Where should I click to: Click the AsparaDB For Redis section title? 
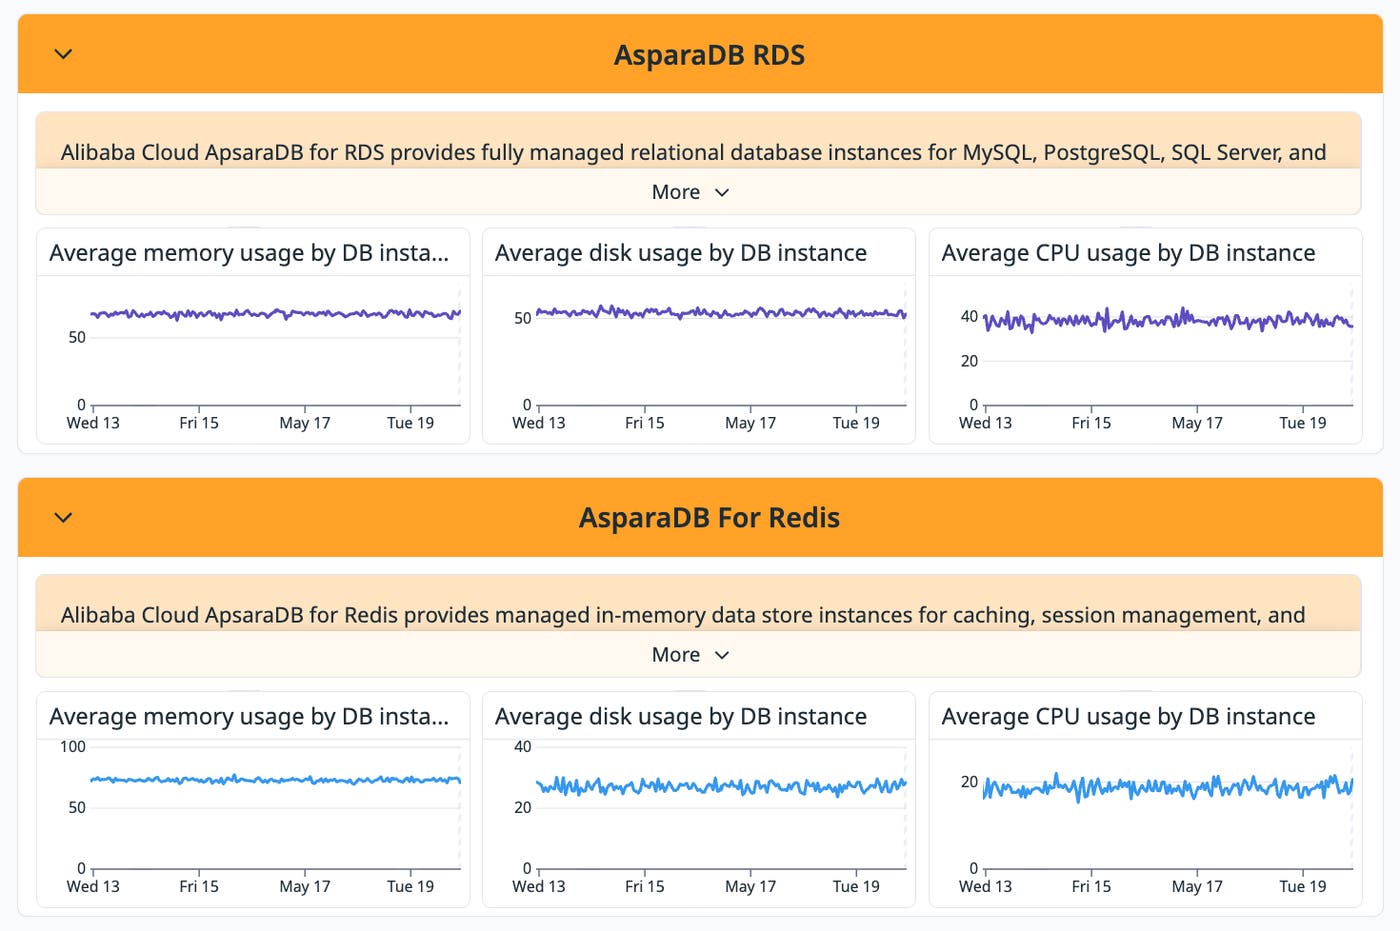pos(709,518)
